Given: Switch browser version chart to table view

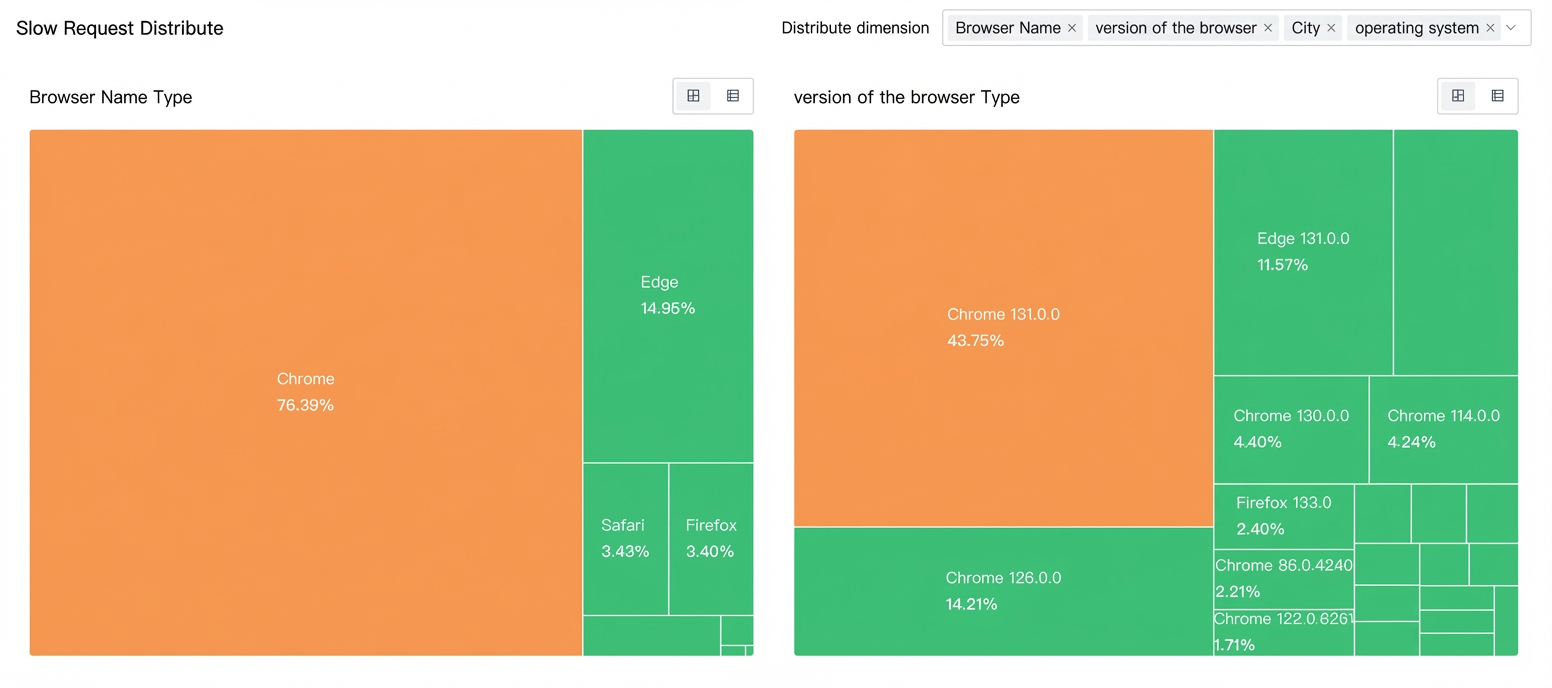Looking at the screenshot, I should [1497, 96].
